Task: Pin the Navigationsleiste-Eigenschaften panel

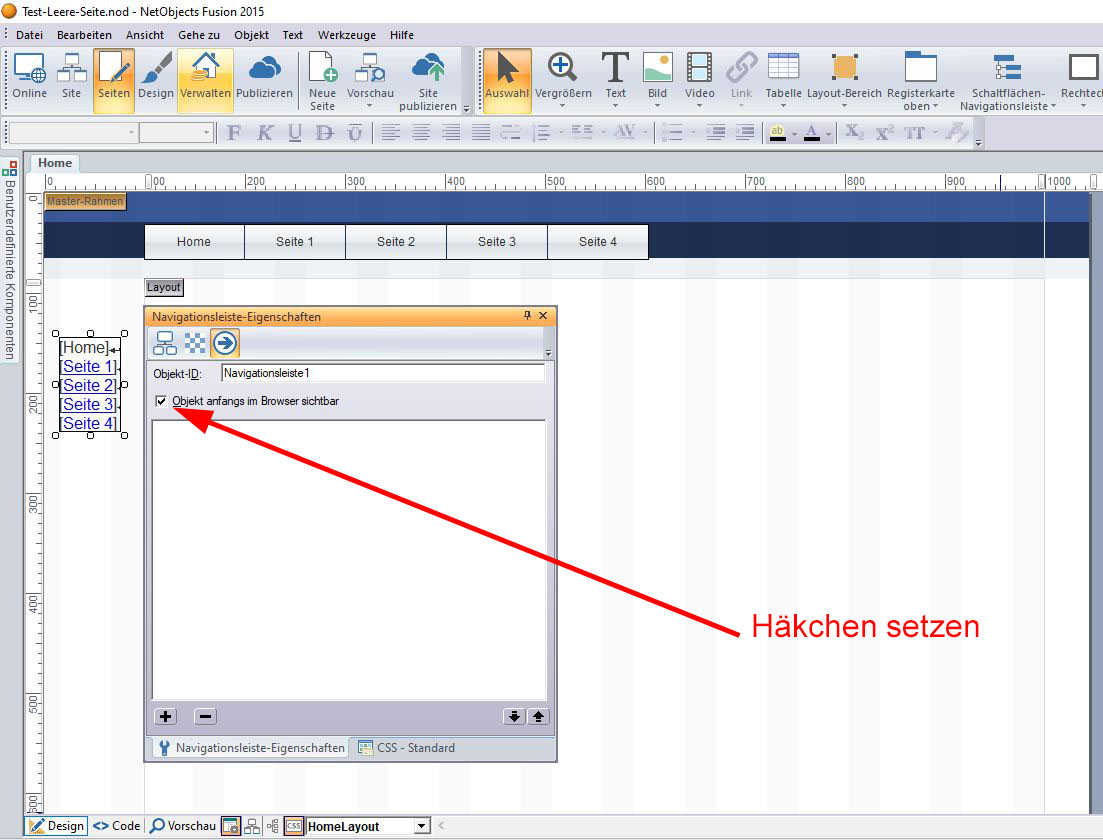Action: pos(527,316)
